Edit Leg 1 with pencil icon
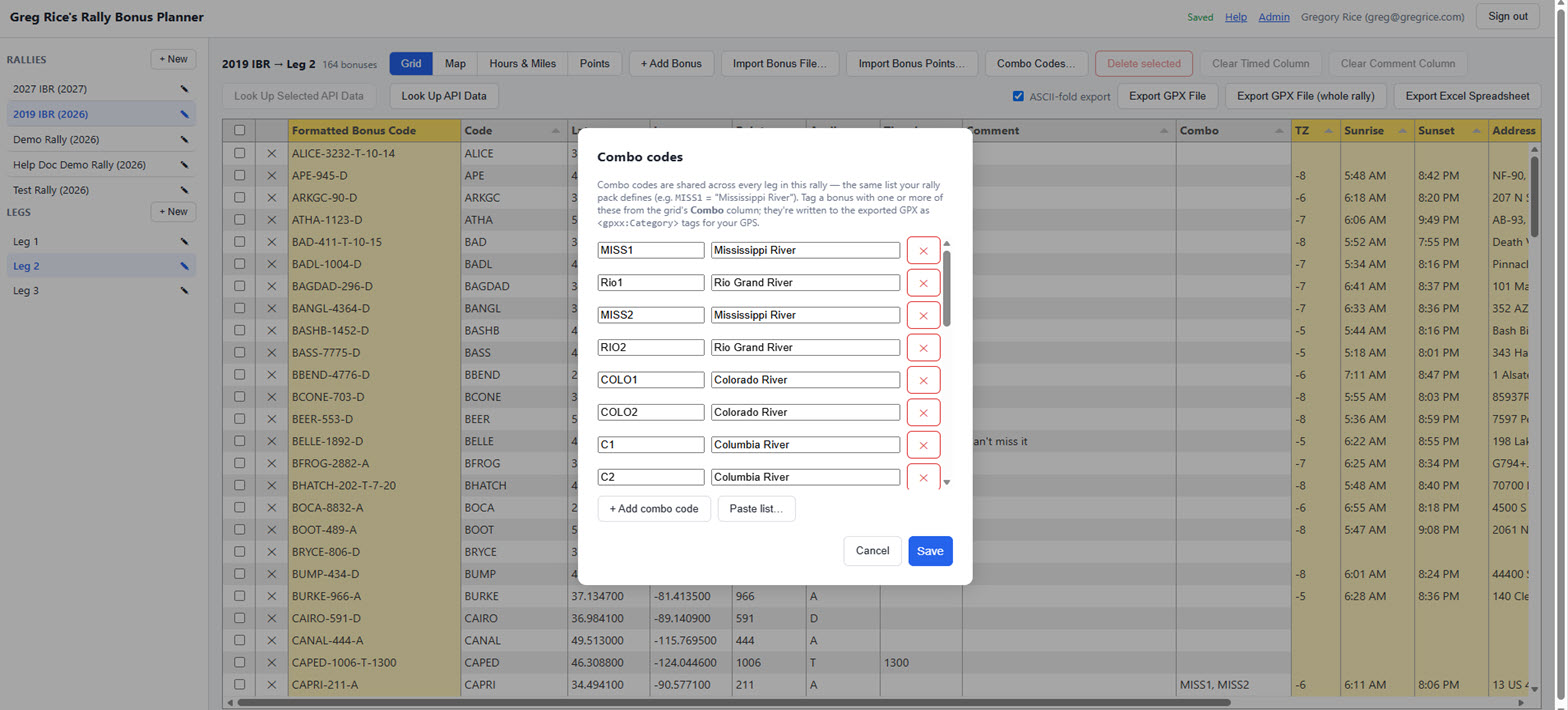This screenshot has height=710, width=1568. [184, 242]
